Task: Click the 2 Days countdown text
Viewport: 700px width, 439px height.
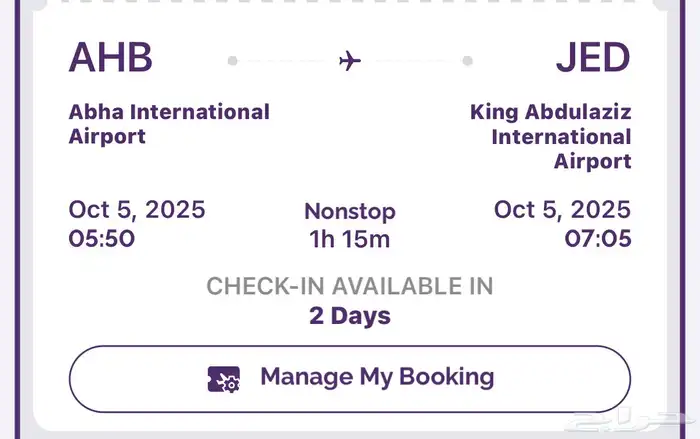Action: point(350,316)
